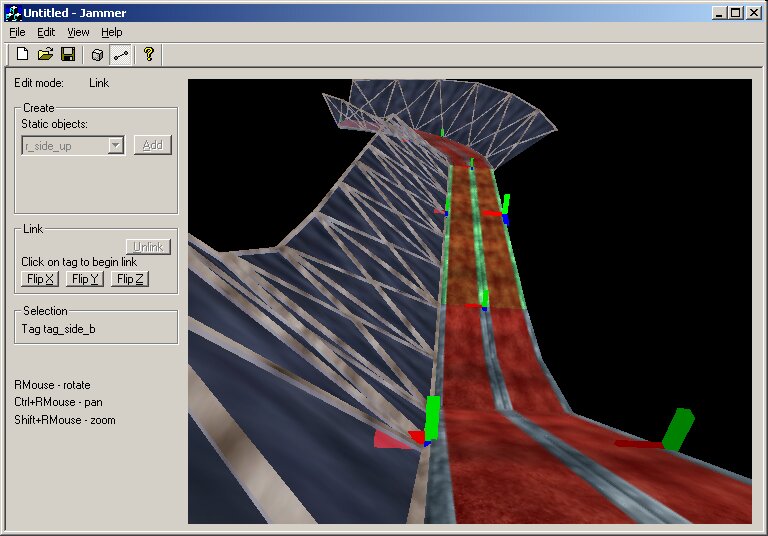Image resolution: width=768 pixels, height=536 pixels.
Task: Save the scene with the floppy disk icon
Action: pyautogui.click(x=68, y=54)
